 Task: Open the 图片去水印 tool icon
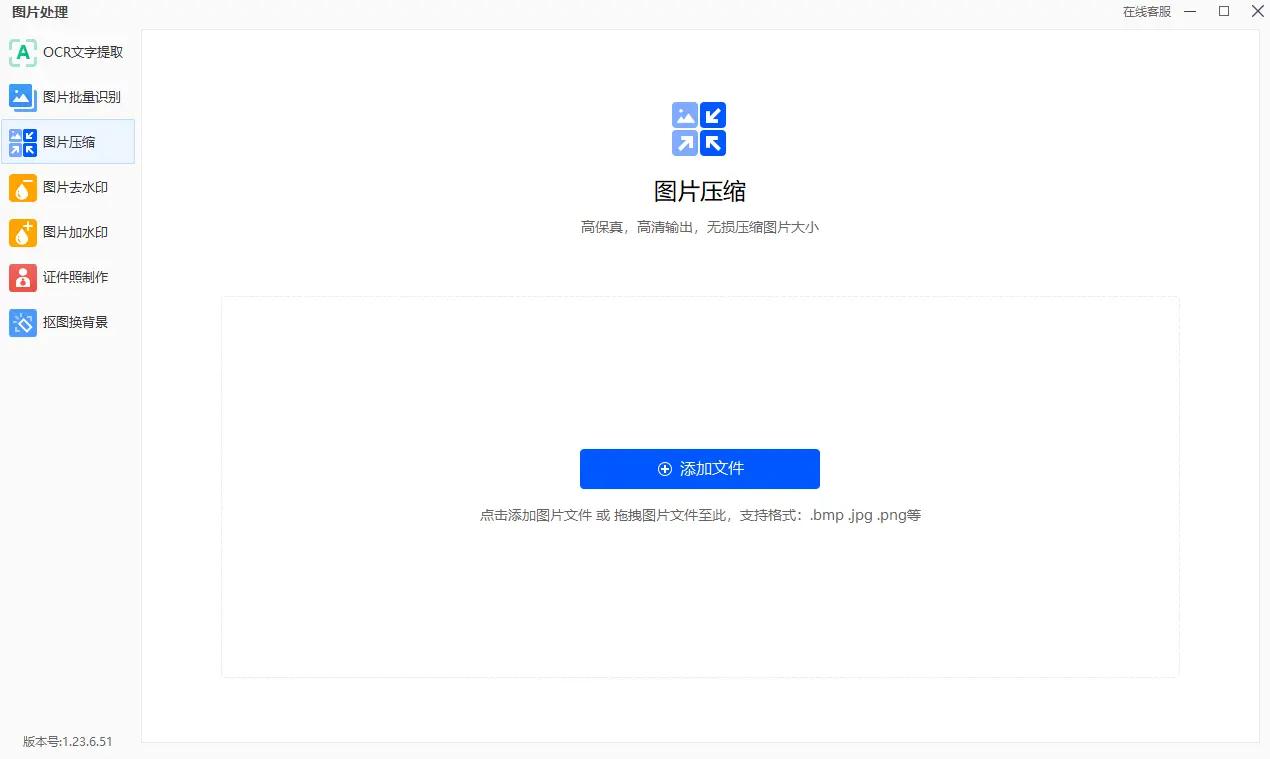click(x=22, y=187)
